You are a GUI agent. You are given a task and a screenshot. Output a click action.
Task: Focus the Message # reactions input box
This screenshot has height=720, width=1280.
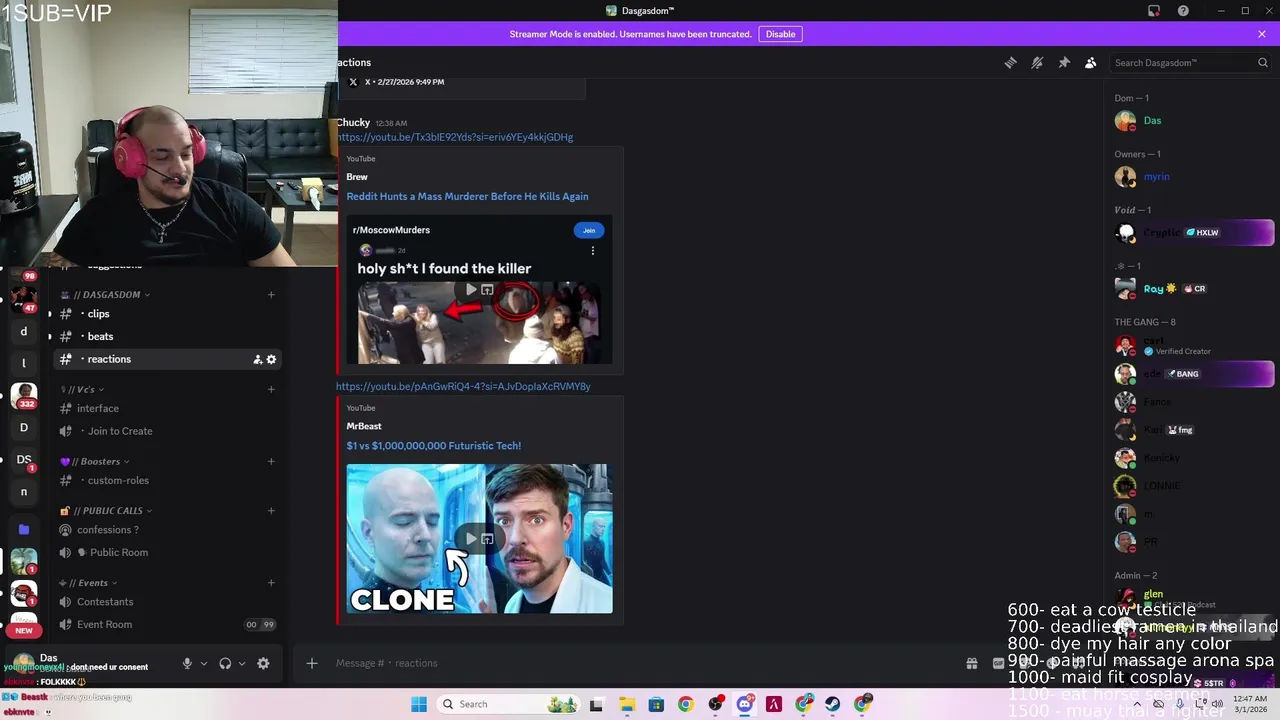640,663
